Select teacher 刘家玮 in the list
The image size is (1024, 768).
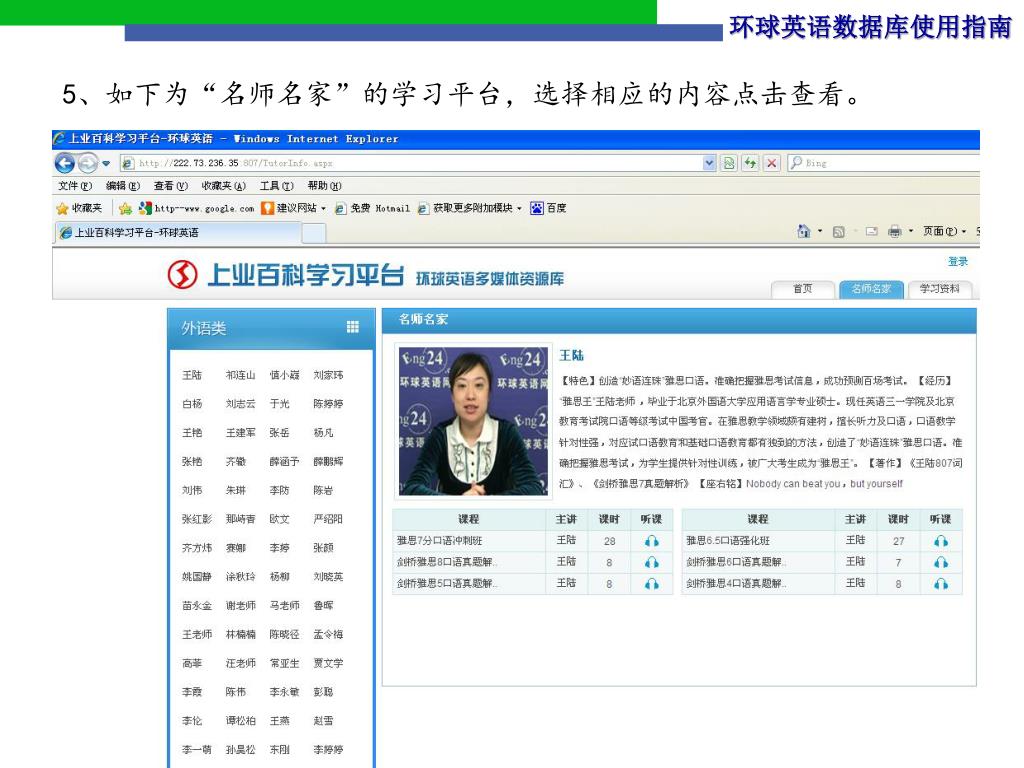click(x=328, y=375)
